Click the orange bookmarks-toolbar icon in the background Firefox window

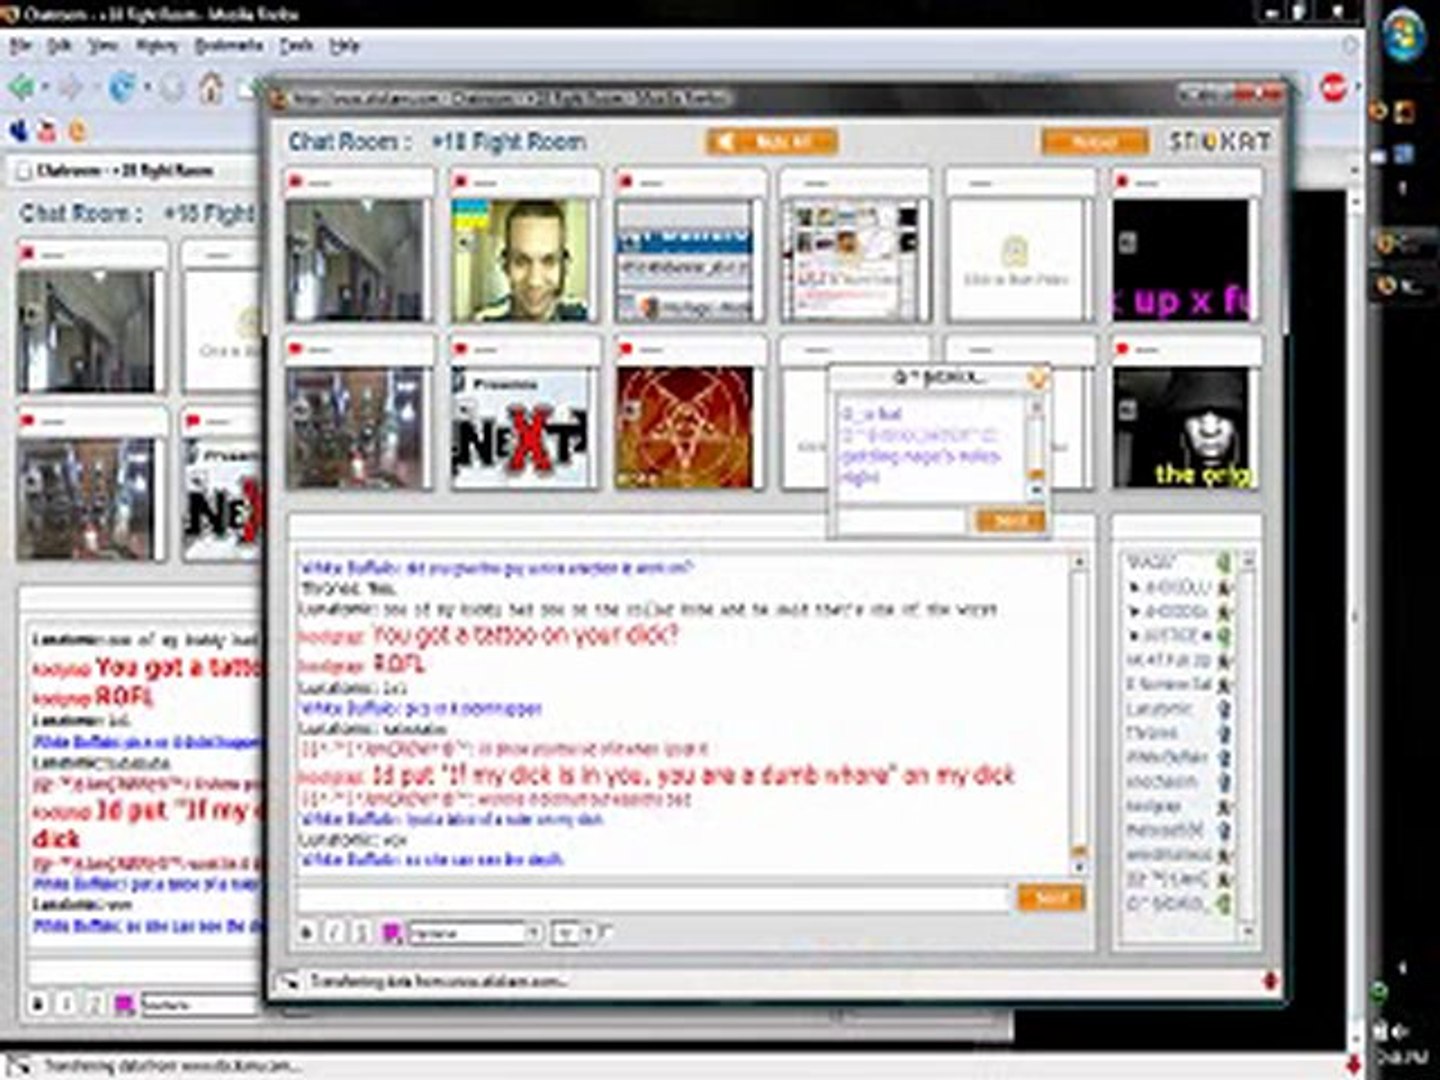click(77, 131)
